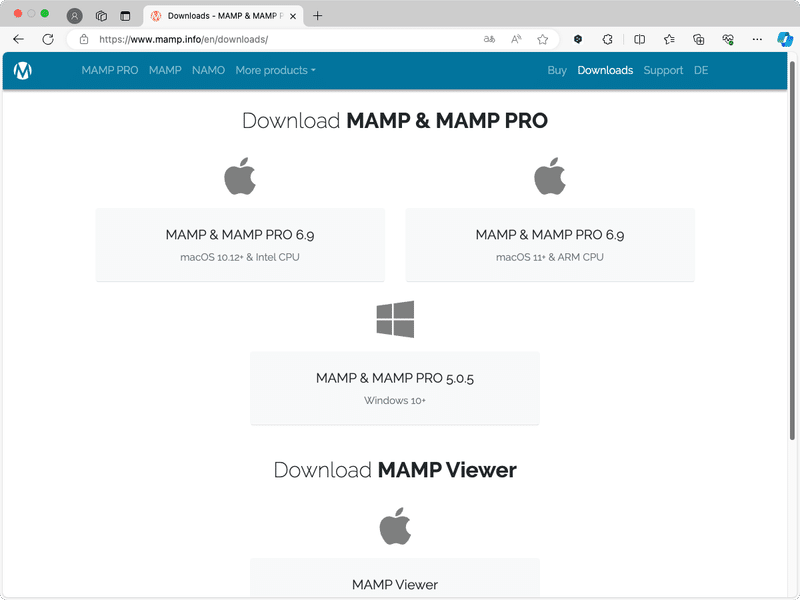Download the MAMP Viewer card
Viewport: 800px width, 600px height.
395,579
